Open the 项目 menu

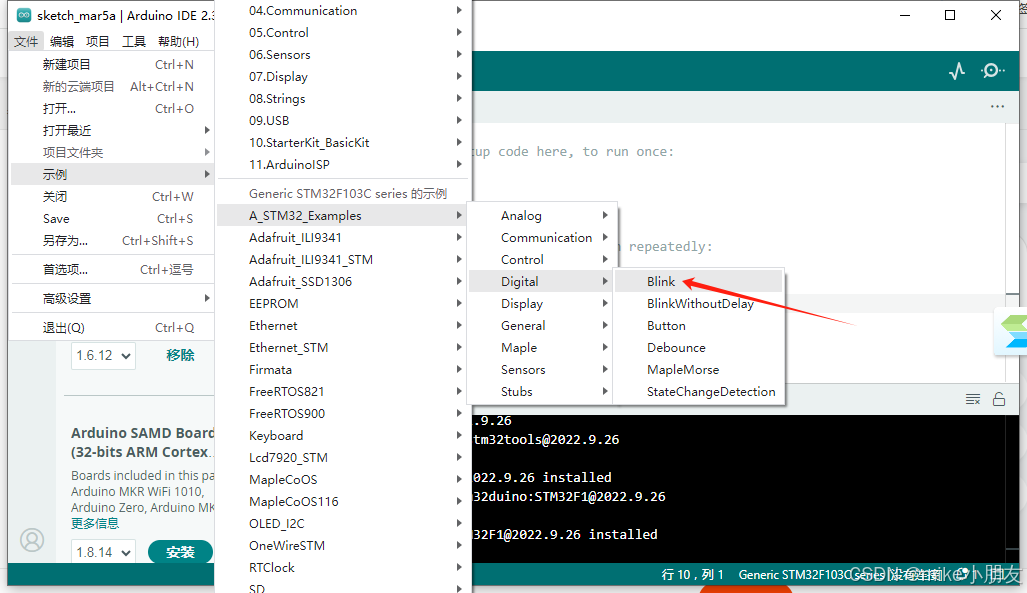pyautogui.click(x=98, y=41)
